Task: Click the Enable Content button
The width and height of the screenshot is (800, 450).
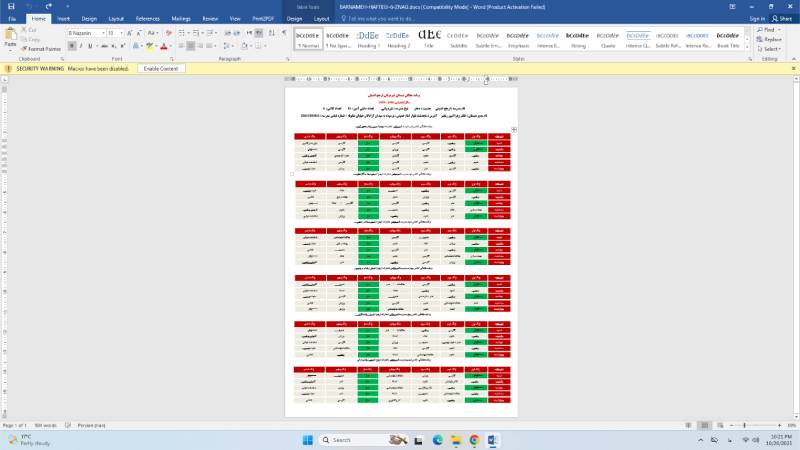Action: coord(160,68)
